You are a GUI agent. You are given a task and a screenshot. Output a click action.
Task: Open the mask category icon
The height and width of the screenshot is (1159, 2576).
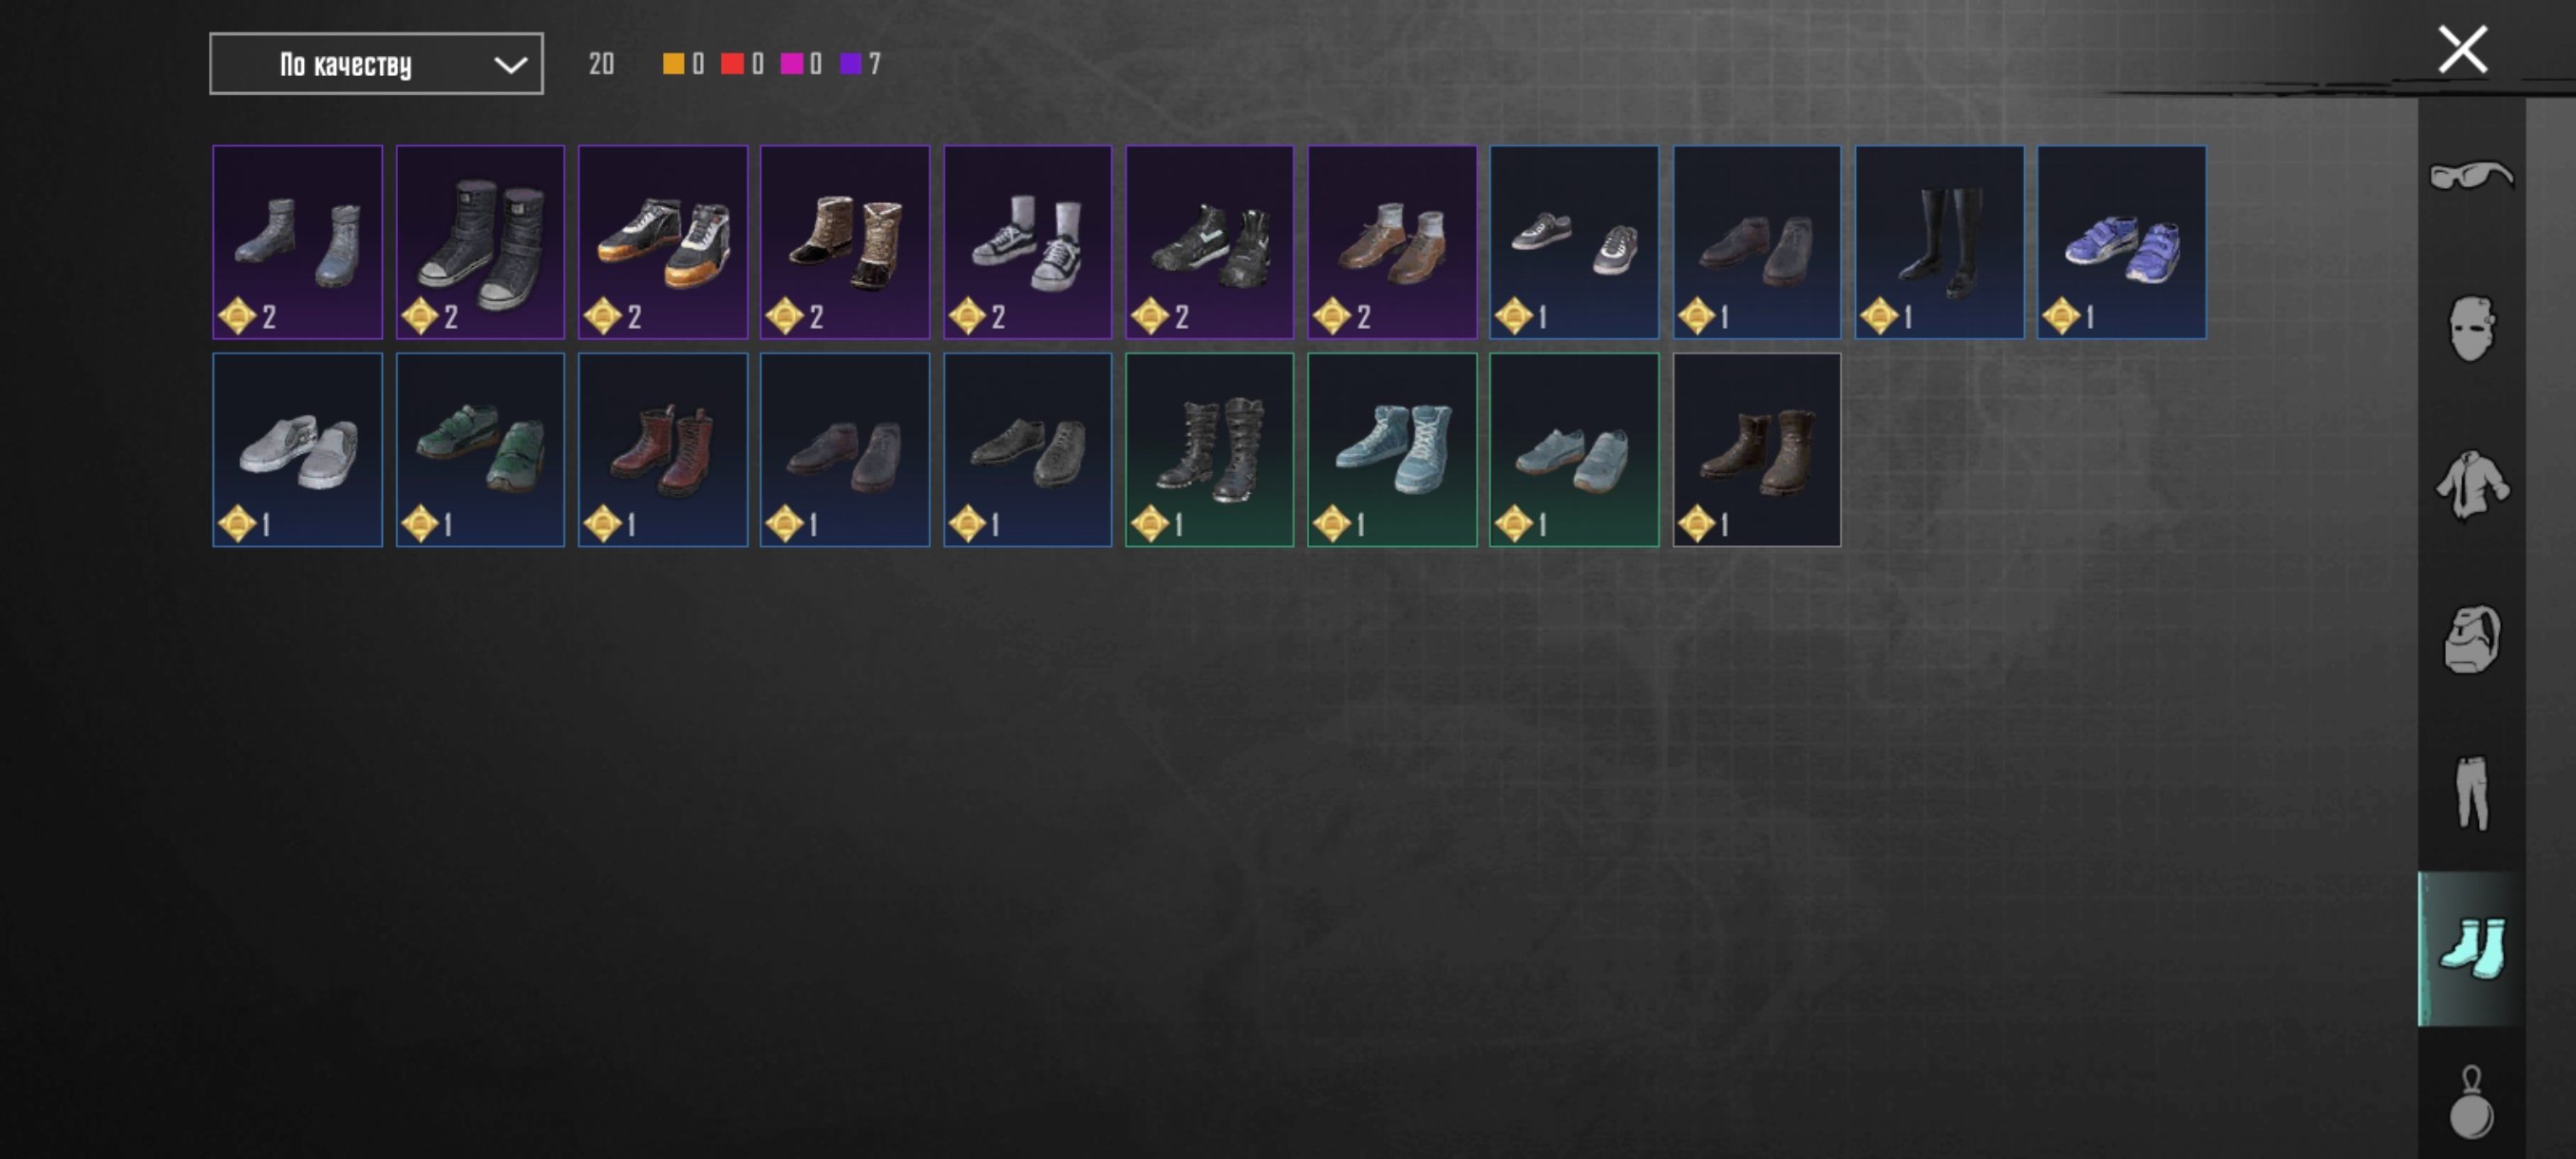pos(2471,328)
